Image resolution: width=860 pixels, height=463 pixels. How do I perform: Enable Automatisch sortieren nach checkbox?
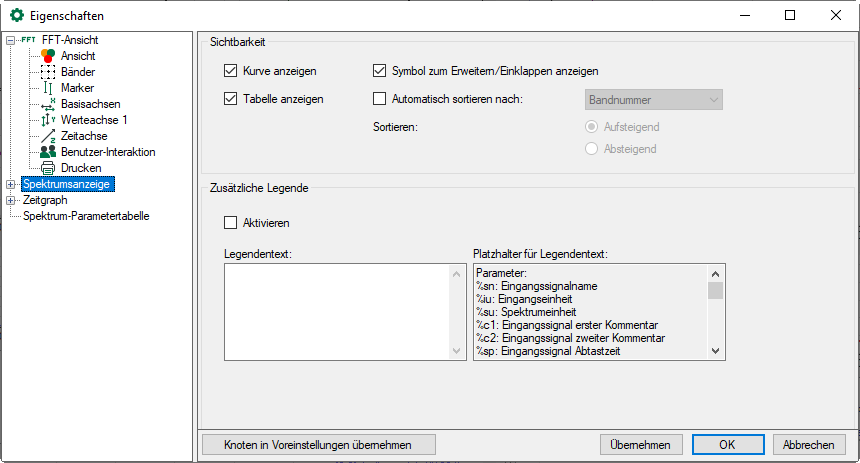click(x=379, y=99)
